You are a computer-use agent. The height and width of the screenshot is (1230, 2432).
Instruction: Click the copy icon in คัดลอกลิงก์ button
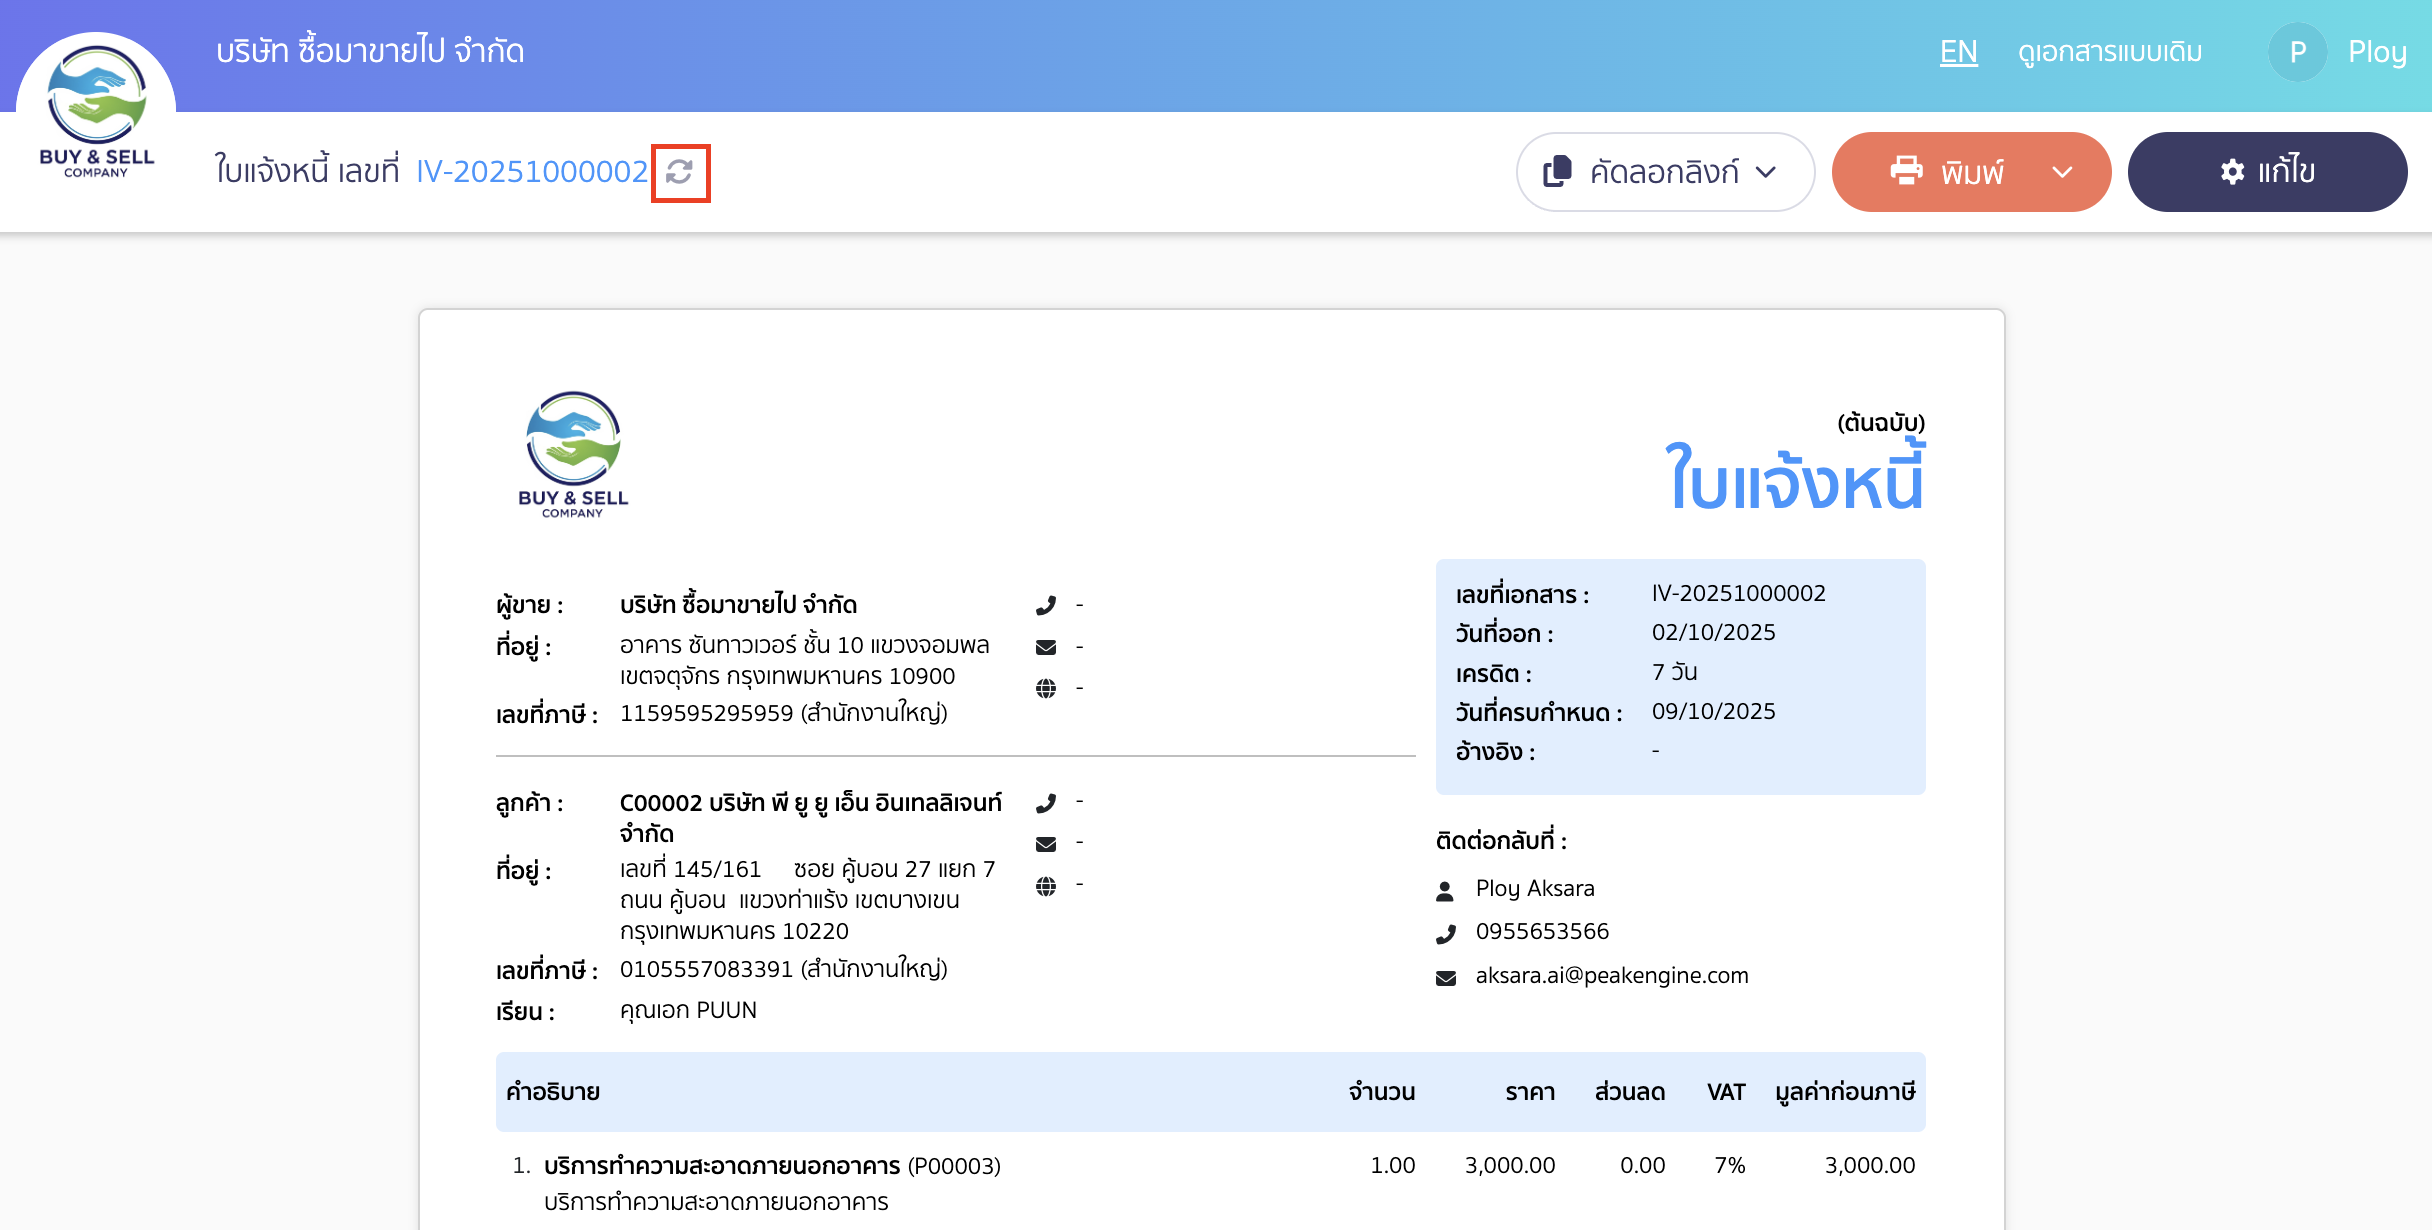(1557, 171)
